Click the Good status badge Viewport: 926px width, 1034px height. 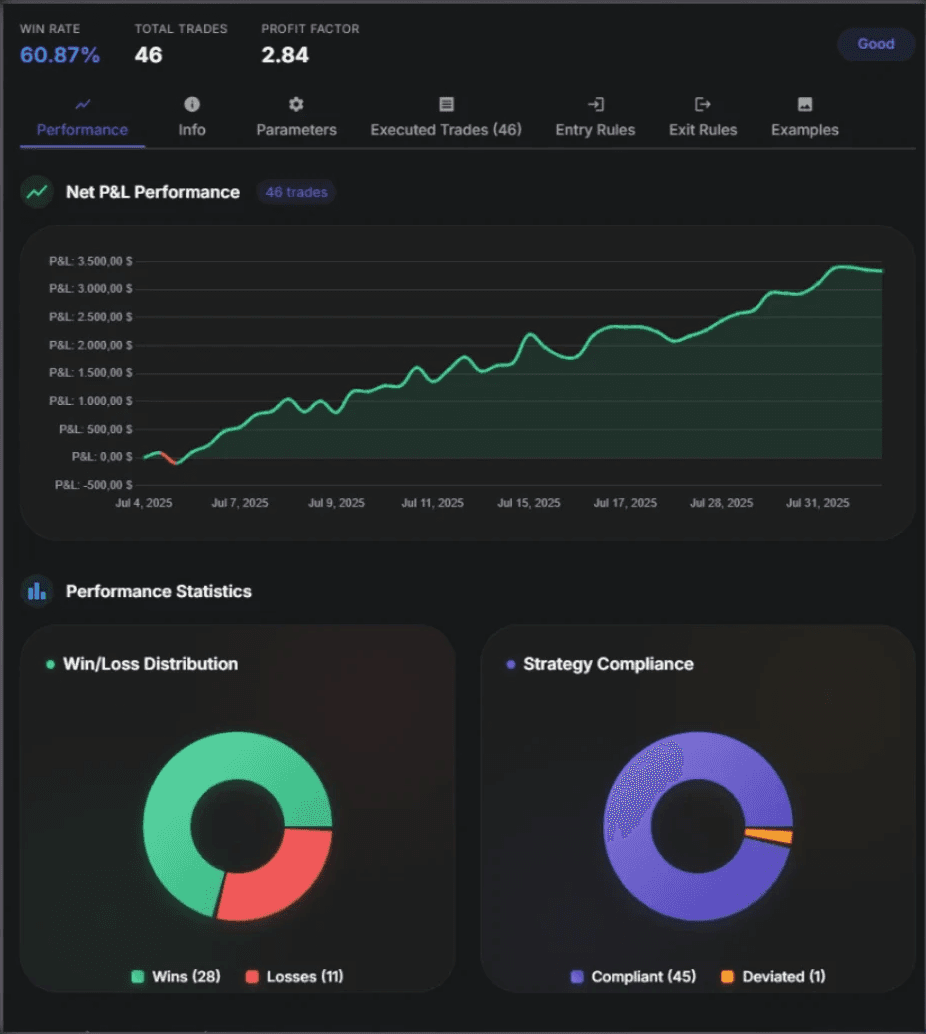click(875, 44)
